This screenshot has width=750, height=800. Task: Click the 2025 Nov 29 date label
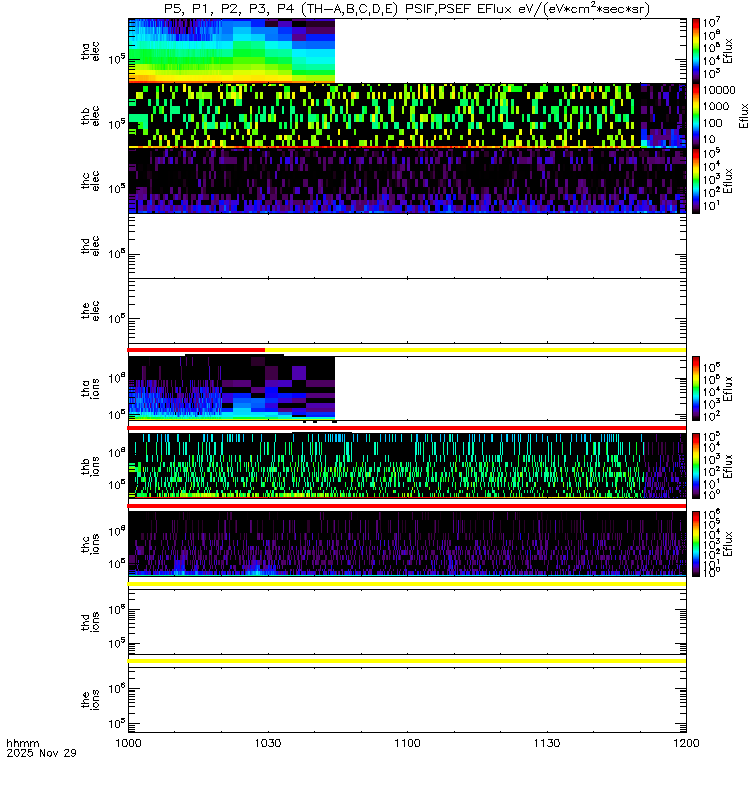pos(41,753)
